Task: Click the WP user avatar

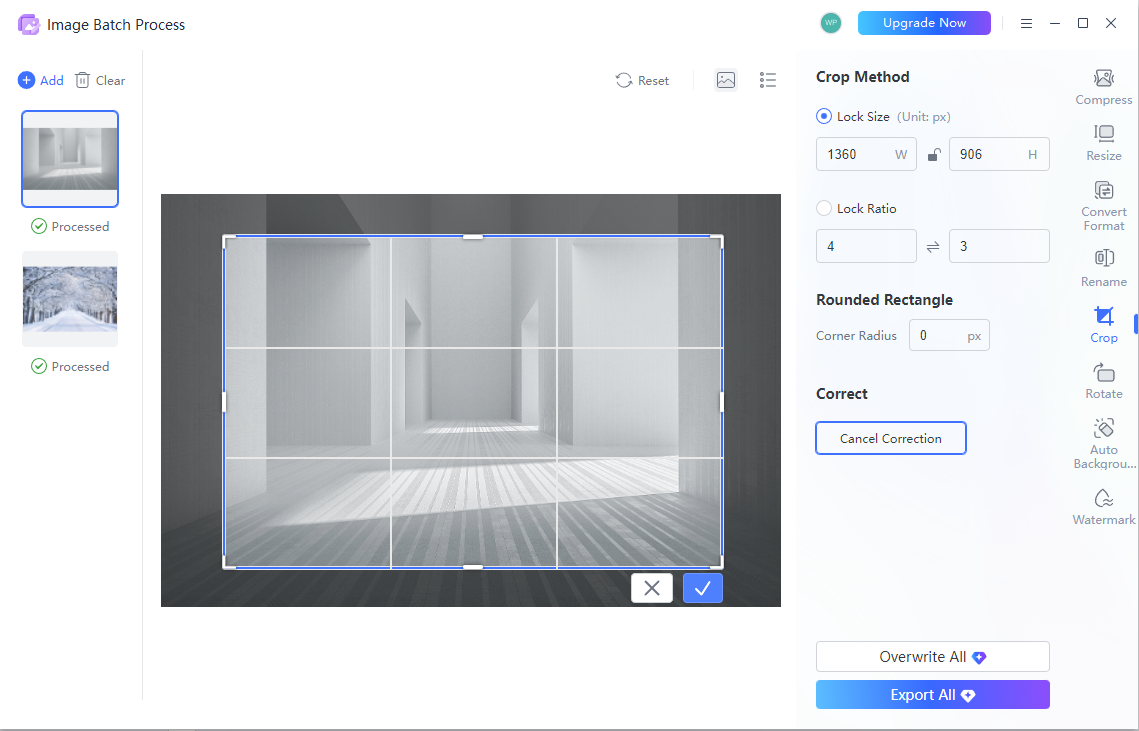Action: 830,23
